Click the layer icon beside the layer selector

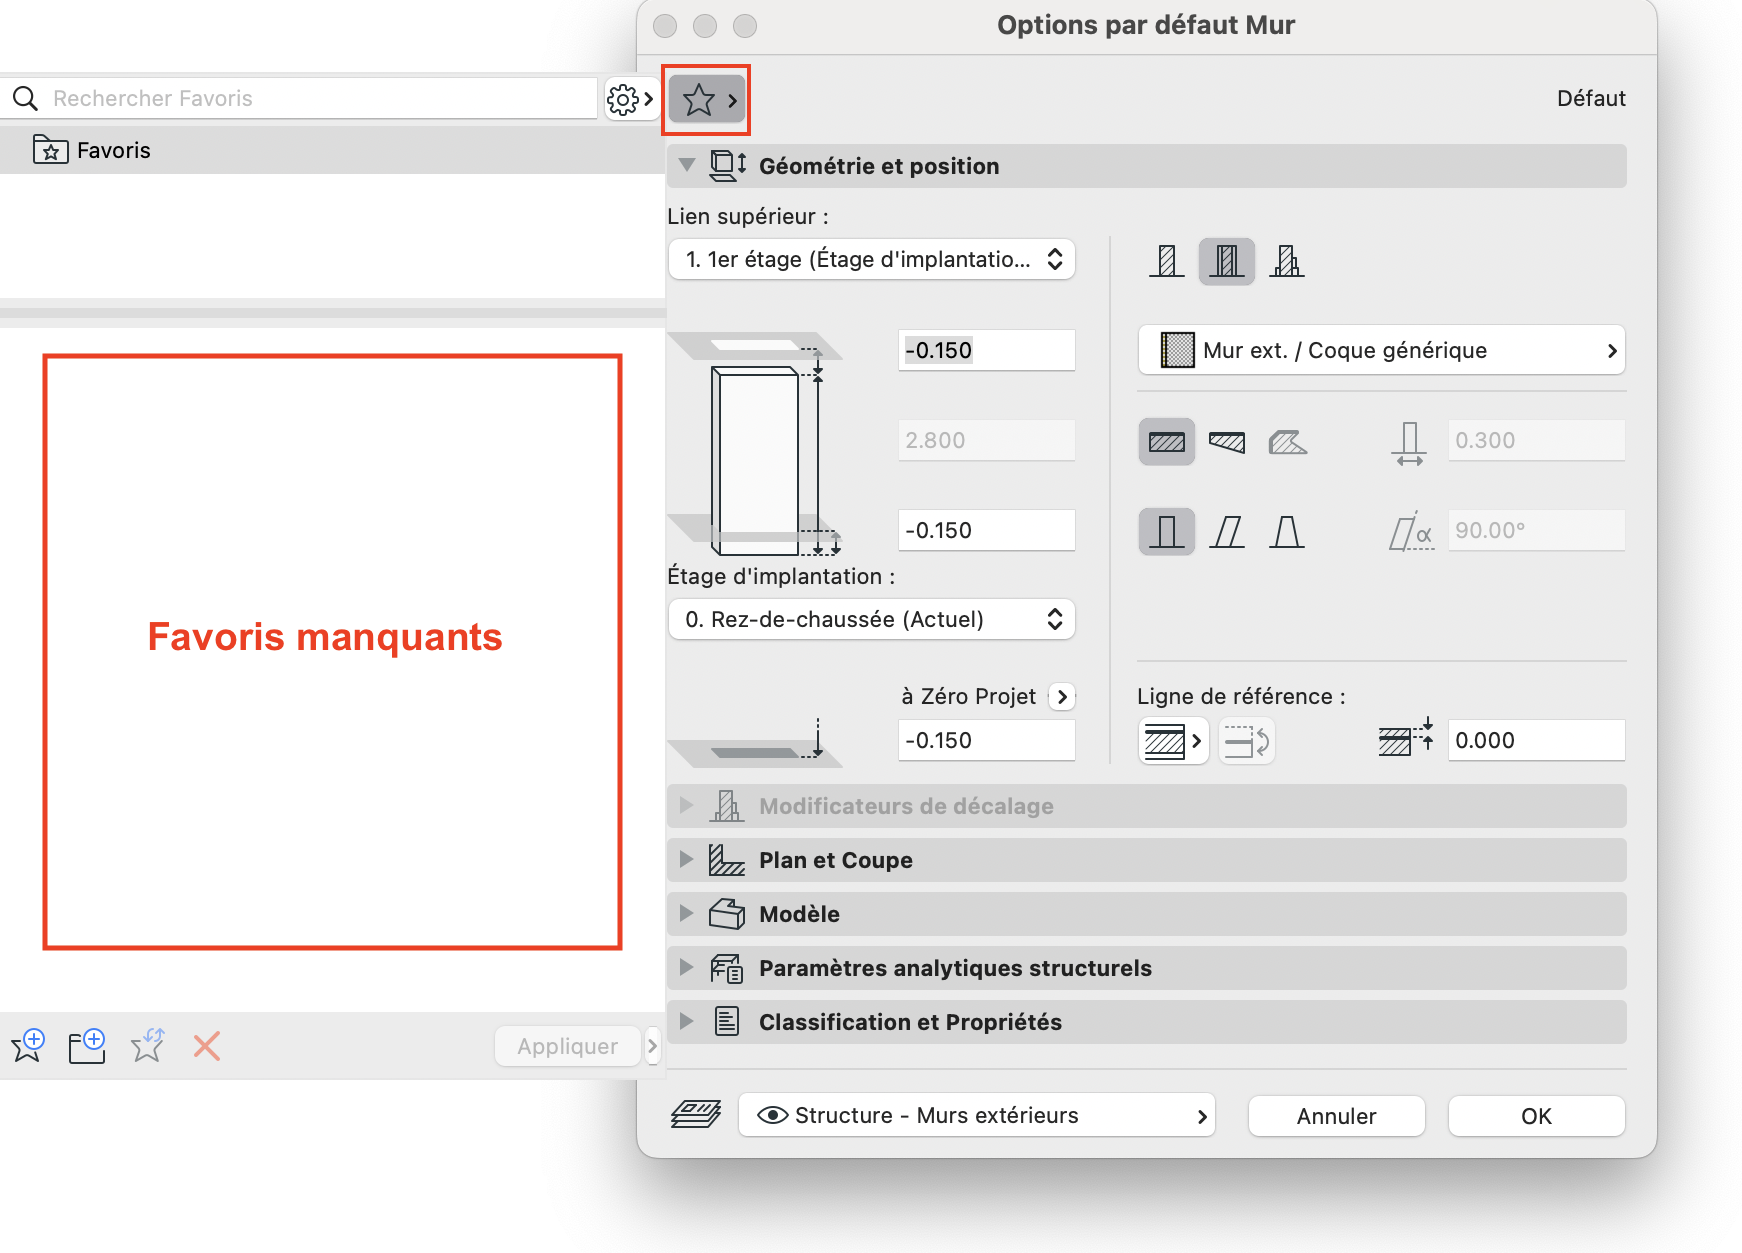pos(696,1114)
